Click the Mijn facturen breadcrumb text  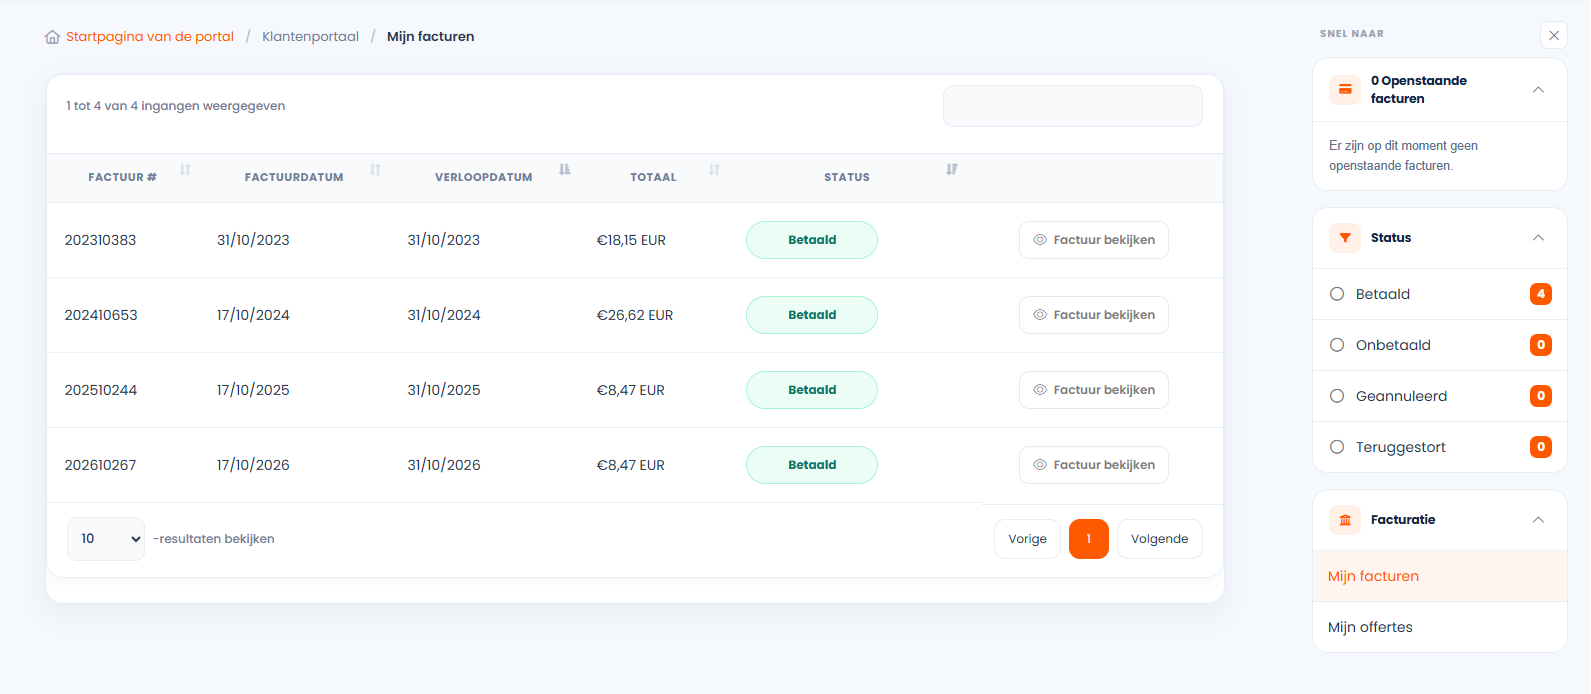pyautogui.click(x=431, y=37)
